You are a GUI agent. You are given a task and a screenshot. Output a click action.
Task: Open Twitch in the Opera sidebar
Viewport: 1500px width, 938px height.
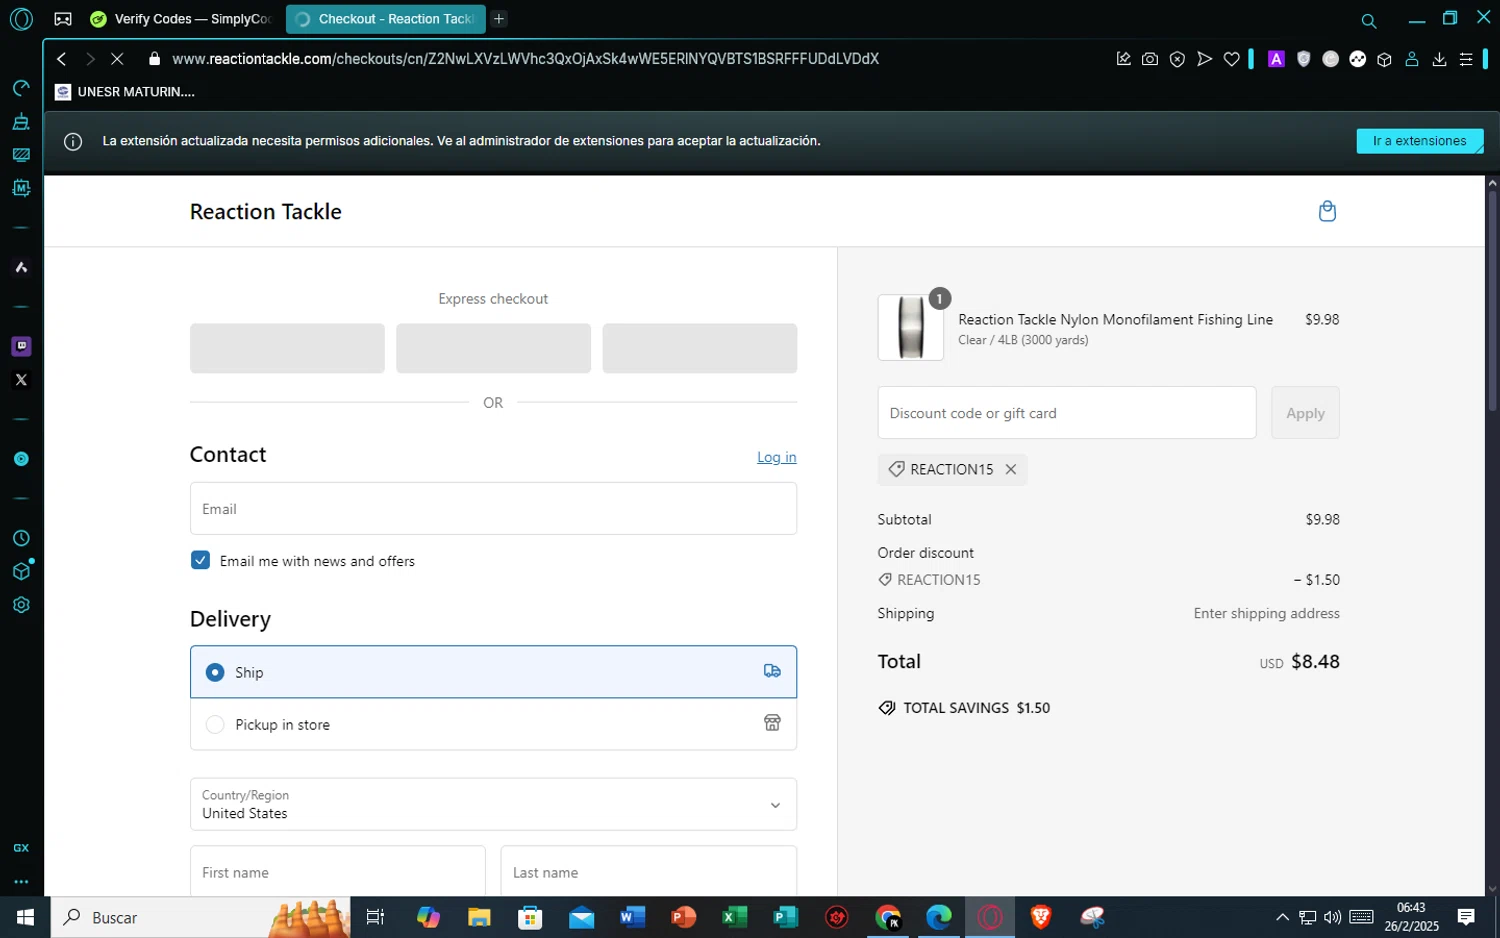coord(21,346)
